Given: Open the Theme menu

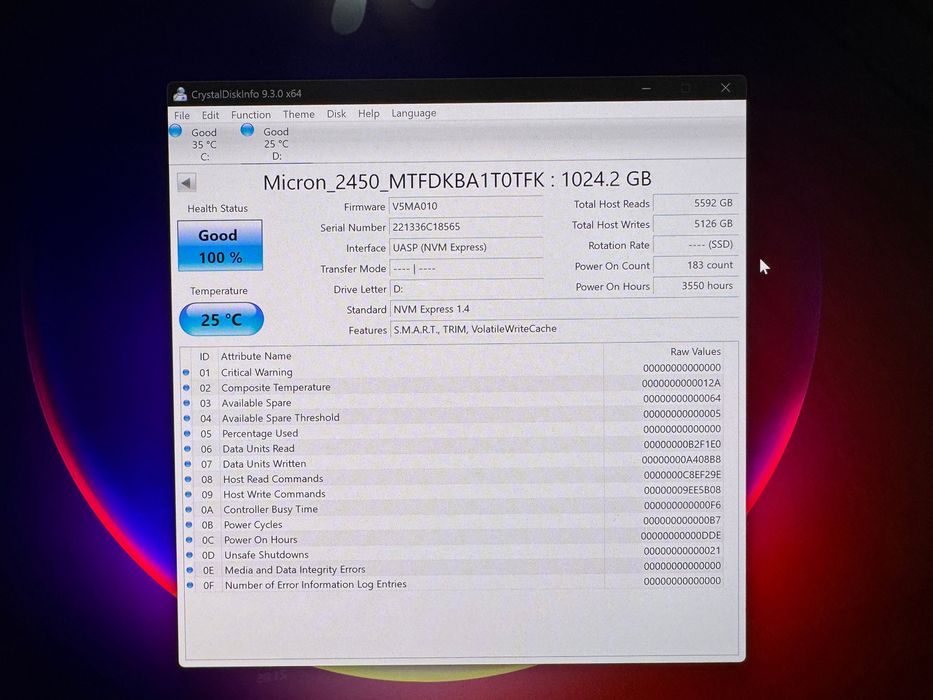Looking at the screenshot, I should 299,114.
